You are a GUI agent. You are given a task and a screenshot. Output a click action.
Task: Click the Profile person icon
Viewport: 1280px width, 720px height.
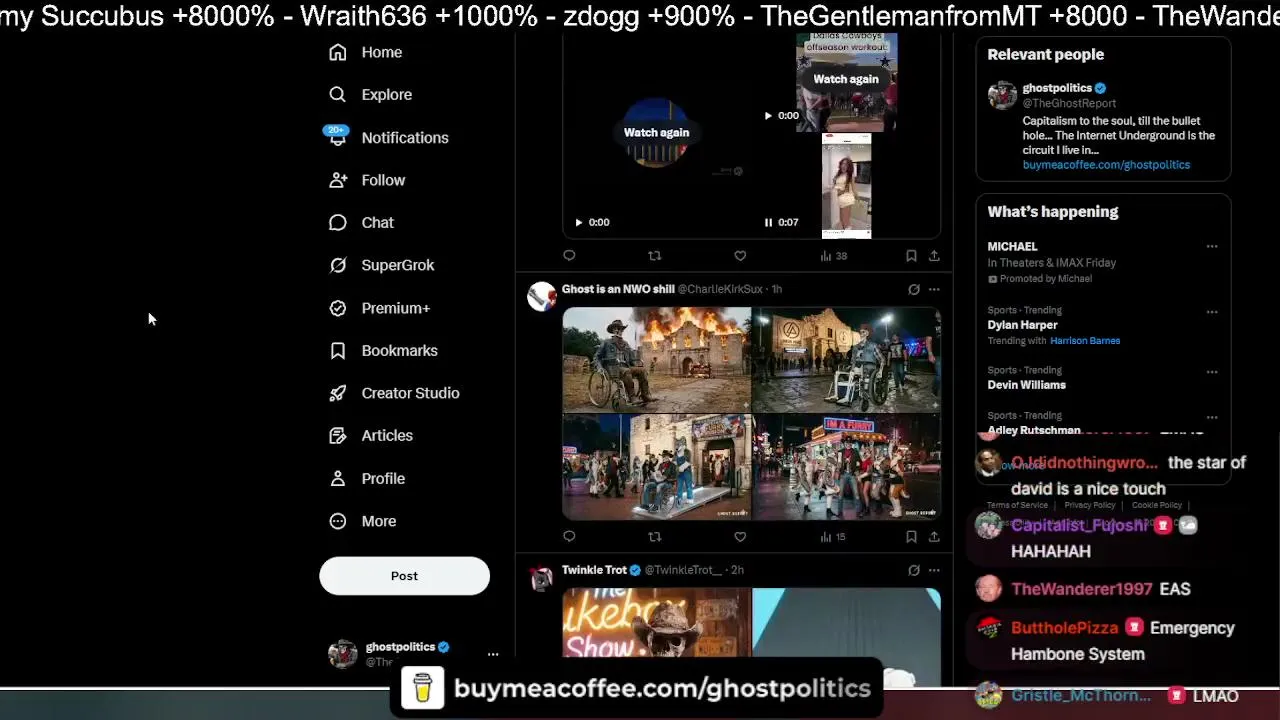click(x=338, y=478)
